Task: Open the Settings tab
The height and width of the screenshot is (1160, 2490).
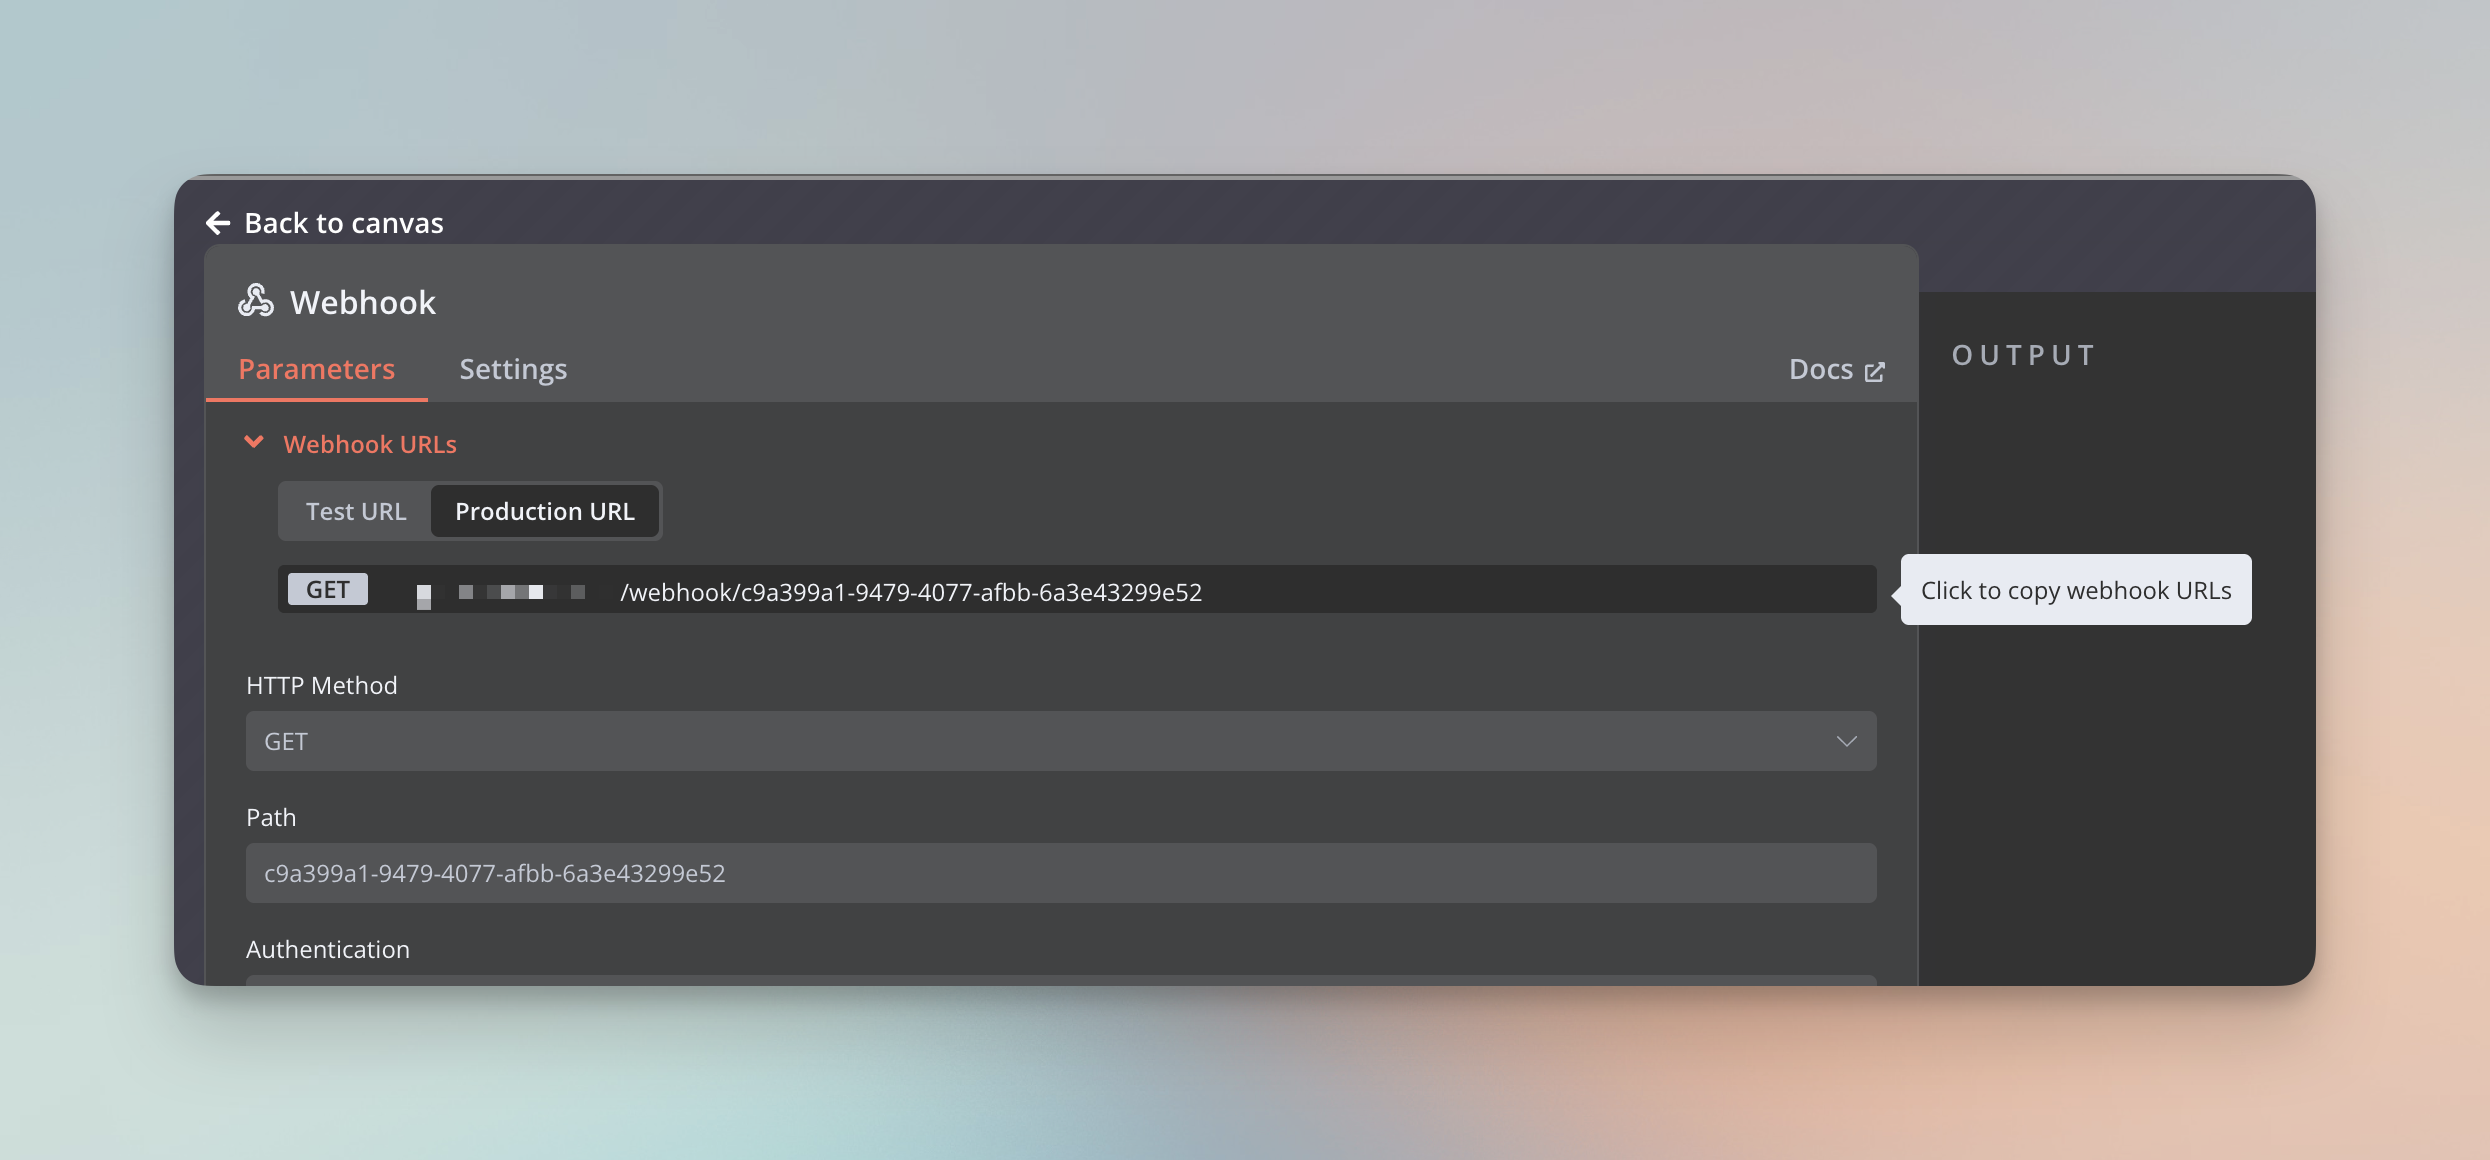Action: (513, 369)
